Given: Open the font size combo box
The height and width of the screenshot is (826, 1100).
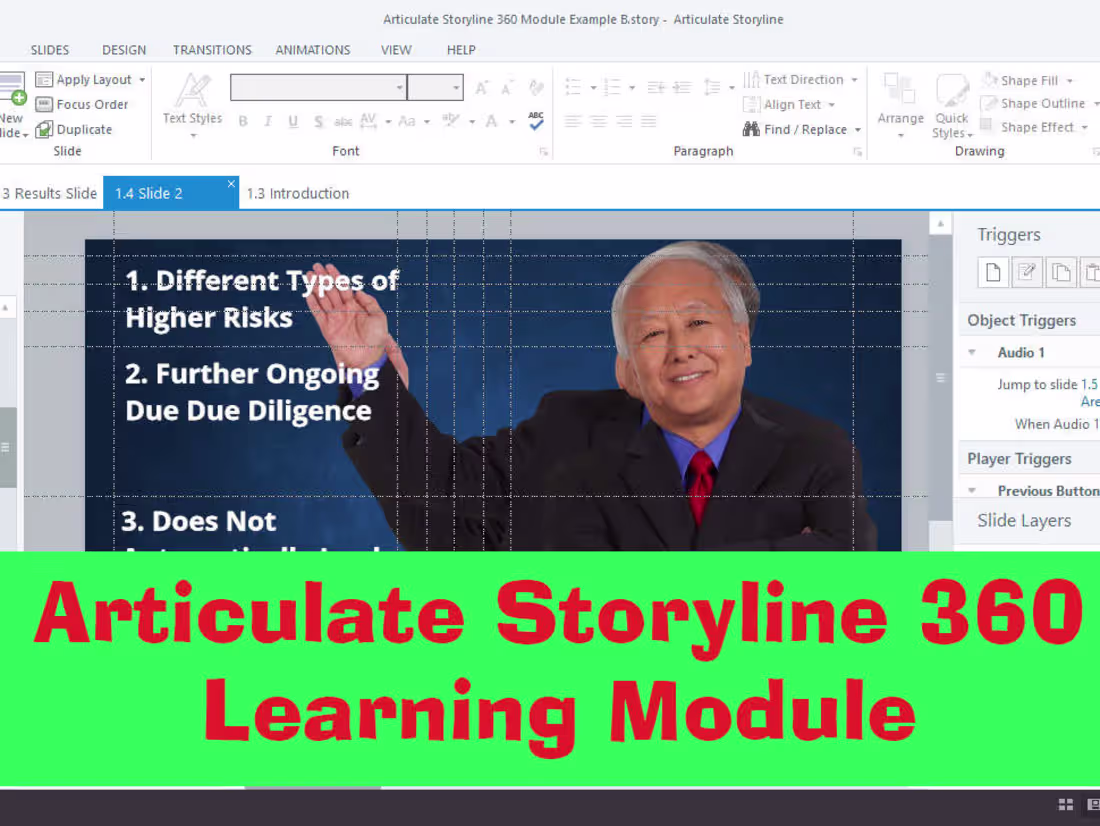Looking at the screenshot, I should tap(435, 88).
